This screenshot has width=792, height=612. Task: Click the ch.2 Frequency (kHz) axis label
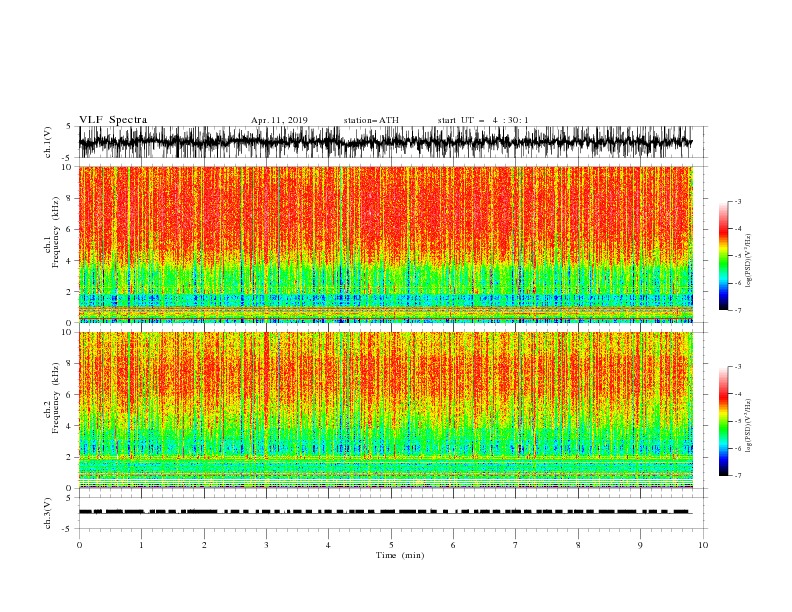tap(53, 398)
